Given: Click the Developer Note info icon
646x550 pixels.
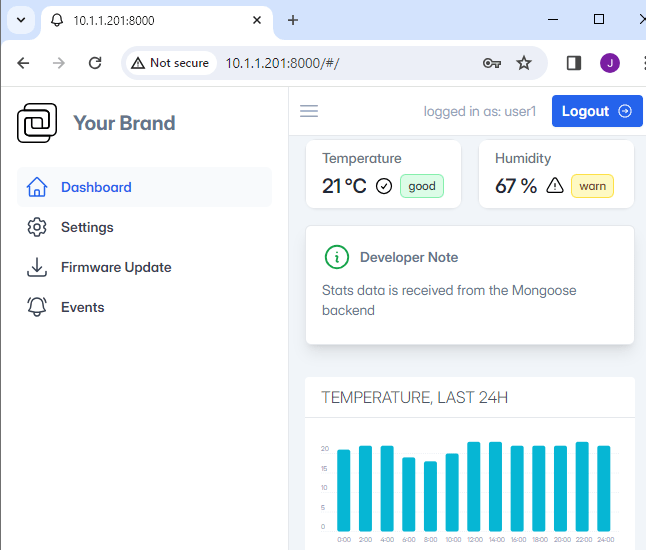Looking at the screenshot, I should pyautogui.click(x=337, y=257).
